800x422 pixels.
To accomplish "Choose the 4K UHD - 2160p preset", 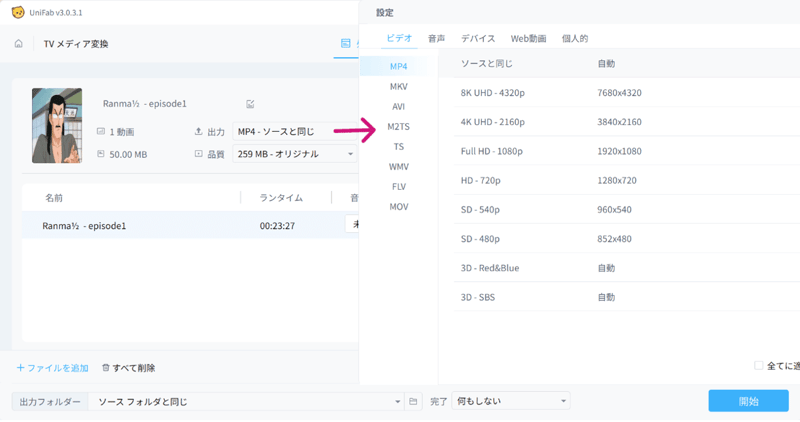I will click(x=627, y=122).
